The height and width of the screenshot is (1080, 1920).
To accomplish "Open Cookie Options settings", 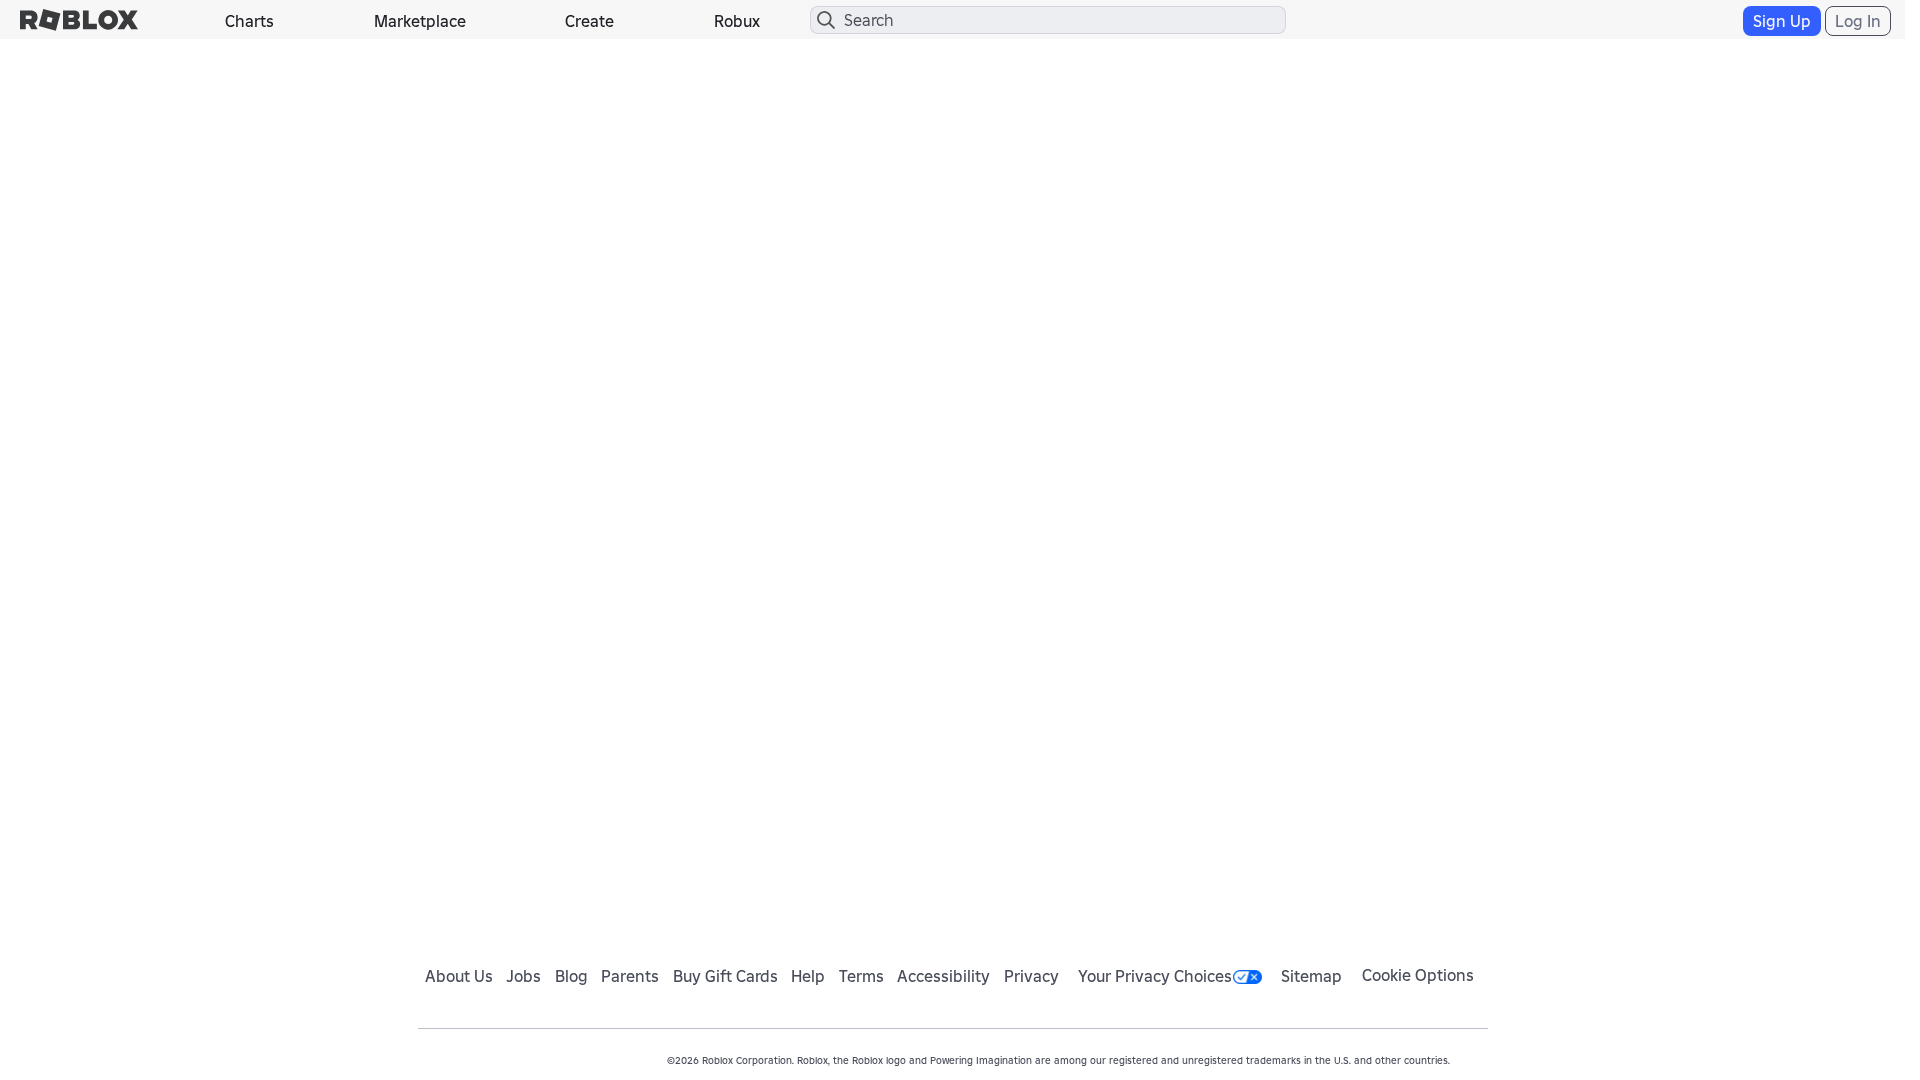I will pos(1417,975).
